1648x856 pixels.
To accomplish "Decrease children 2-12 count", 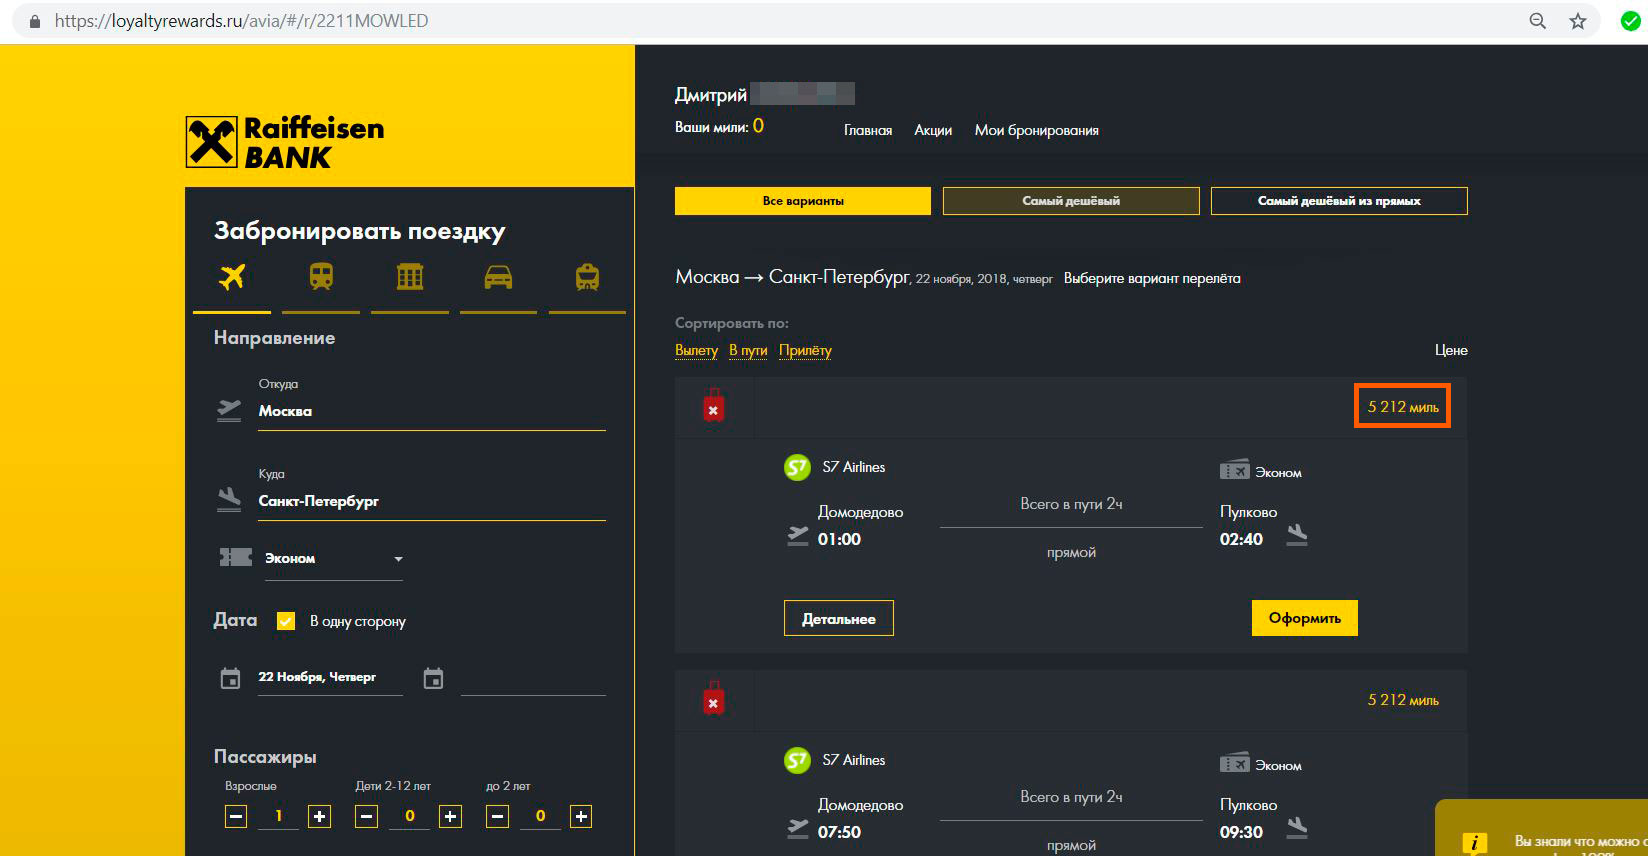I will click(367, 817).
